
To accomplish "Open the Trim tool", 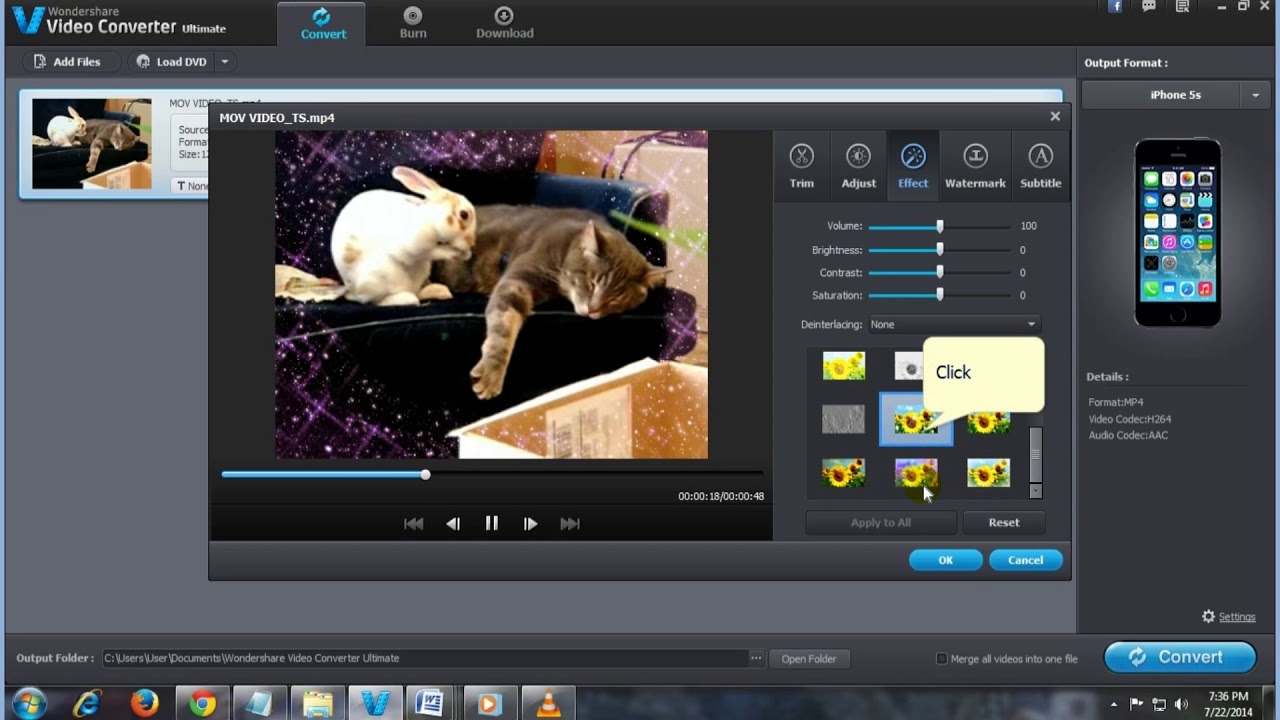I will pos(801,166).
